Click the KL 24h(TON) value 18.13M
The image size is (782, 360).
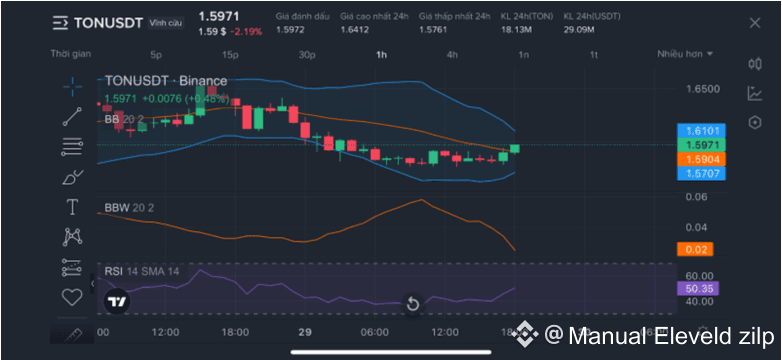click(x=516, y=30)
